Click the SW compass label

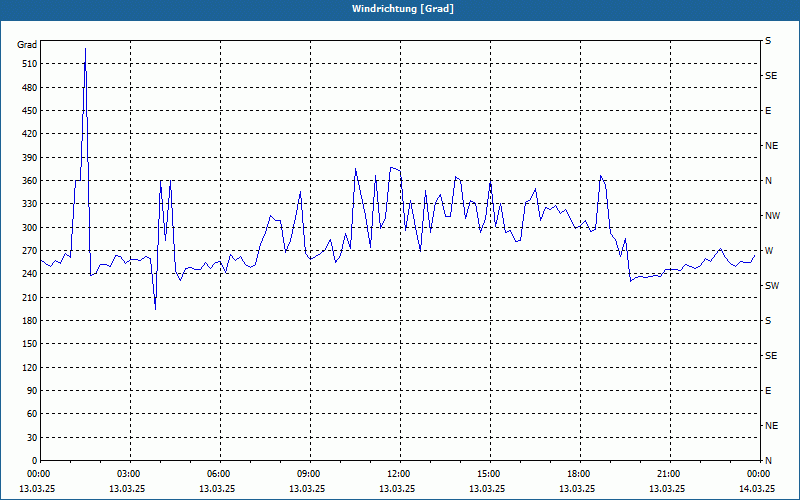tap(772, 286)
